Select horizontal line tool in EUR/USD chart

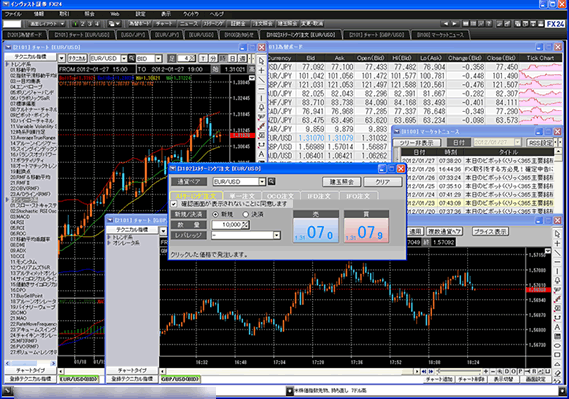261,89
